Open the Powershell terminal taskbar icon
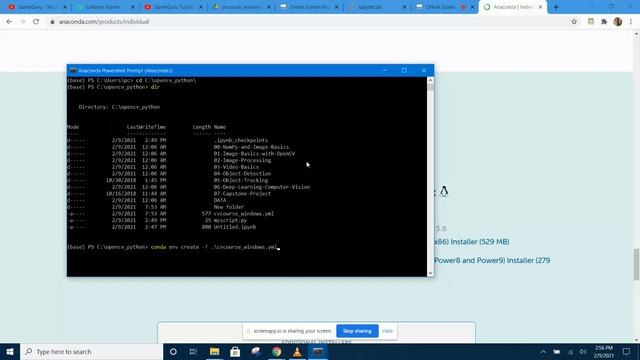Viewport: 640px width, 360px height. click(318, 351)
